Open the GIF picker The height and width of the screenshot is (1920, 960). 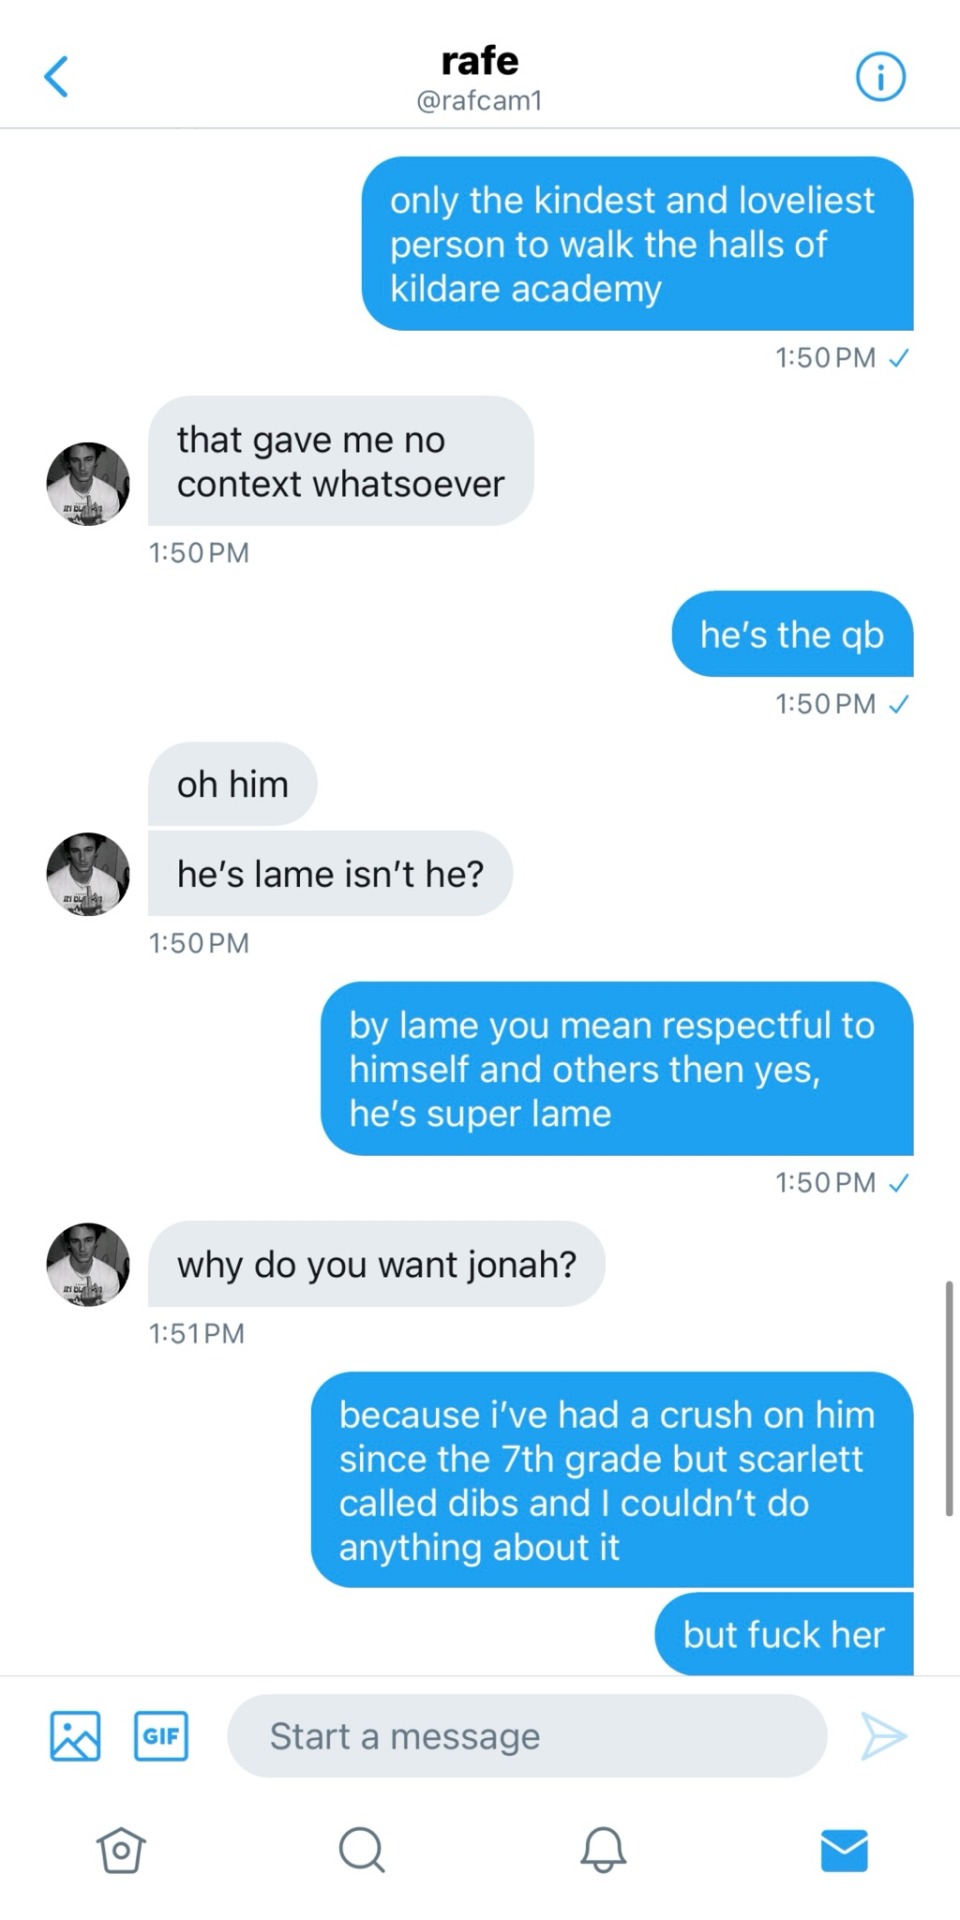pos(161,1735)
